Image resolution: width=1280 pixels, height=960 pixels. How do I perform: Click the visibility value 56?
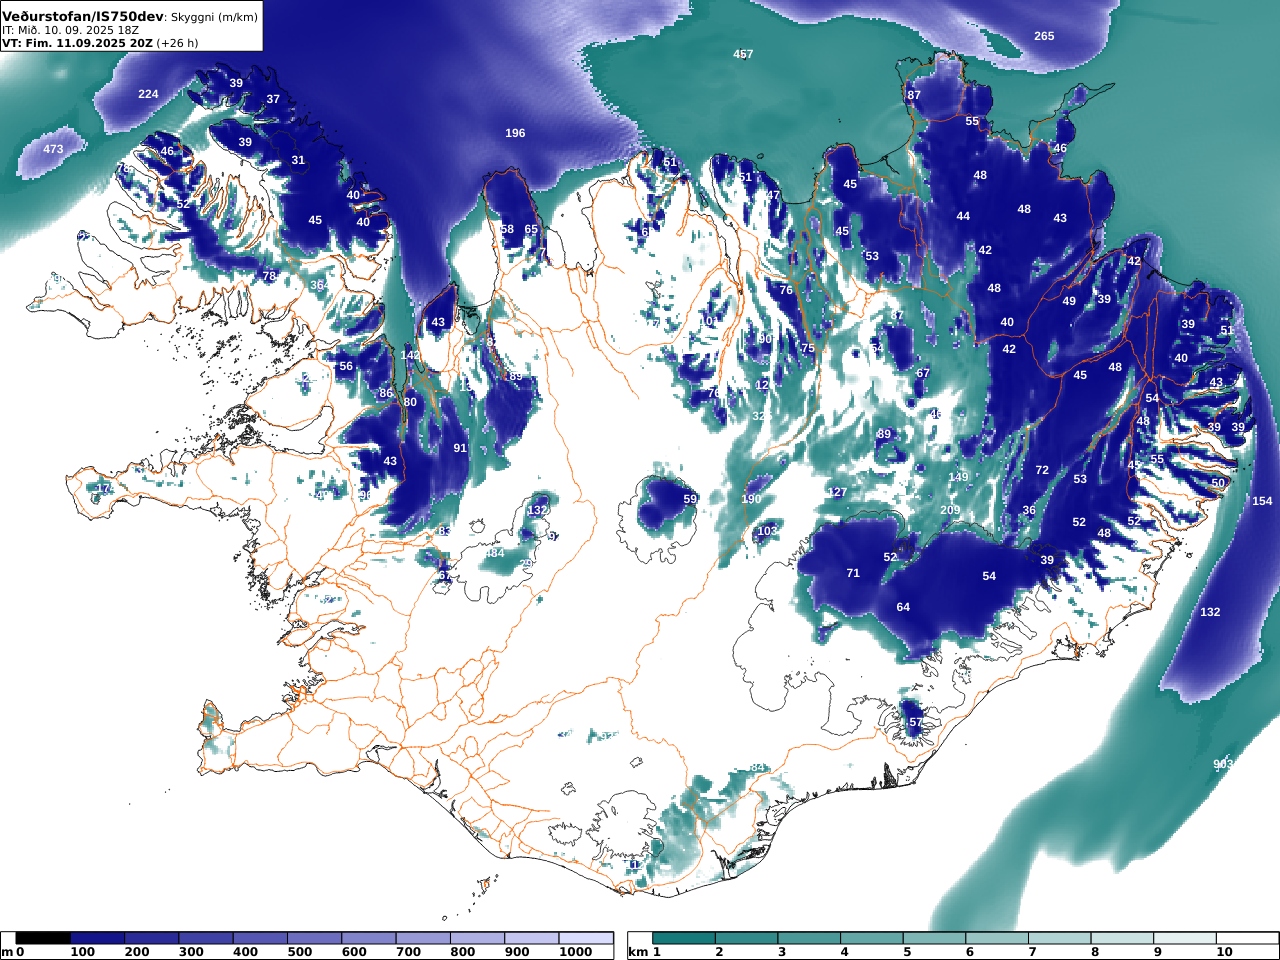346,366
